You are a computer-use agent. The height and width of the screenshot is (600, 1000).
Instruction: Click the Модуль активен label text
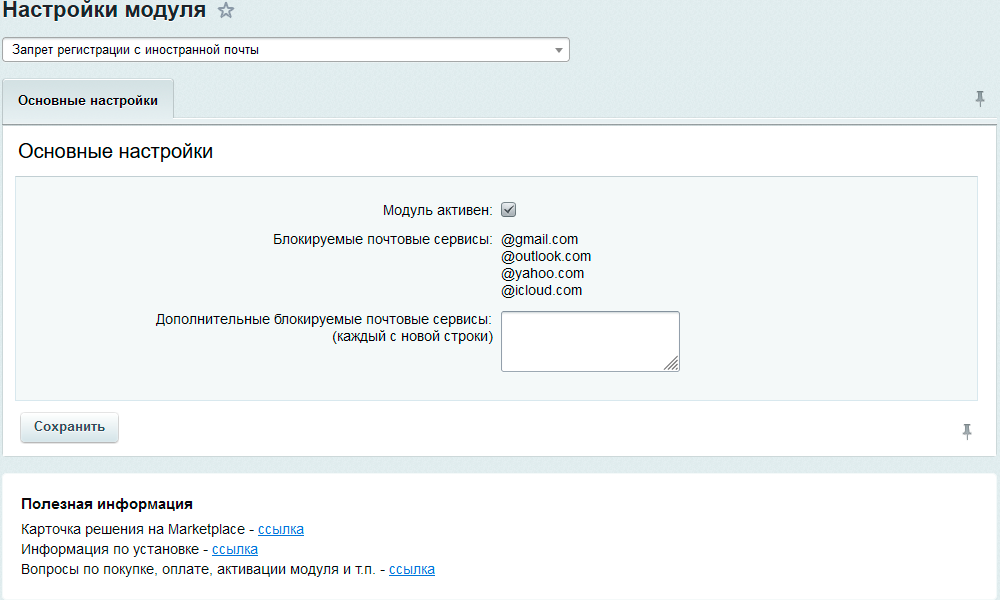point(437,210)
